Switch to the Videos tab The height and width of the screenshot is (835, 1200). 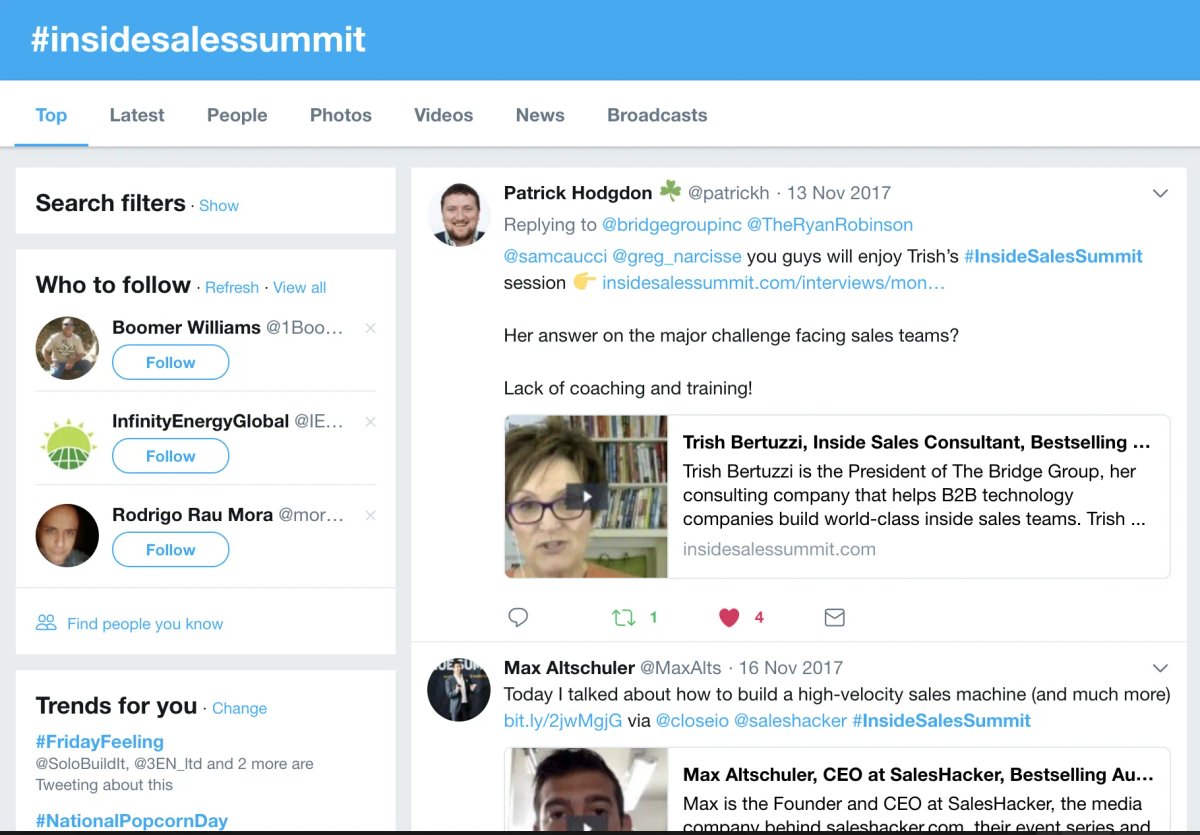pyautogui.click(x=444, y=115)
